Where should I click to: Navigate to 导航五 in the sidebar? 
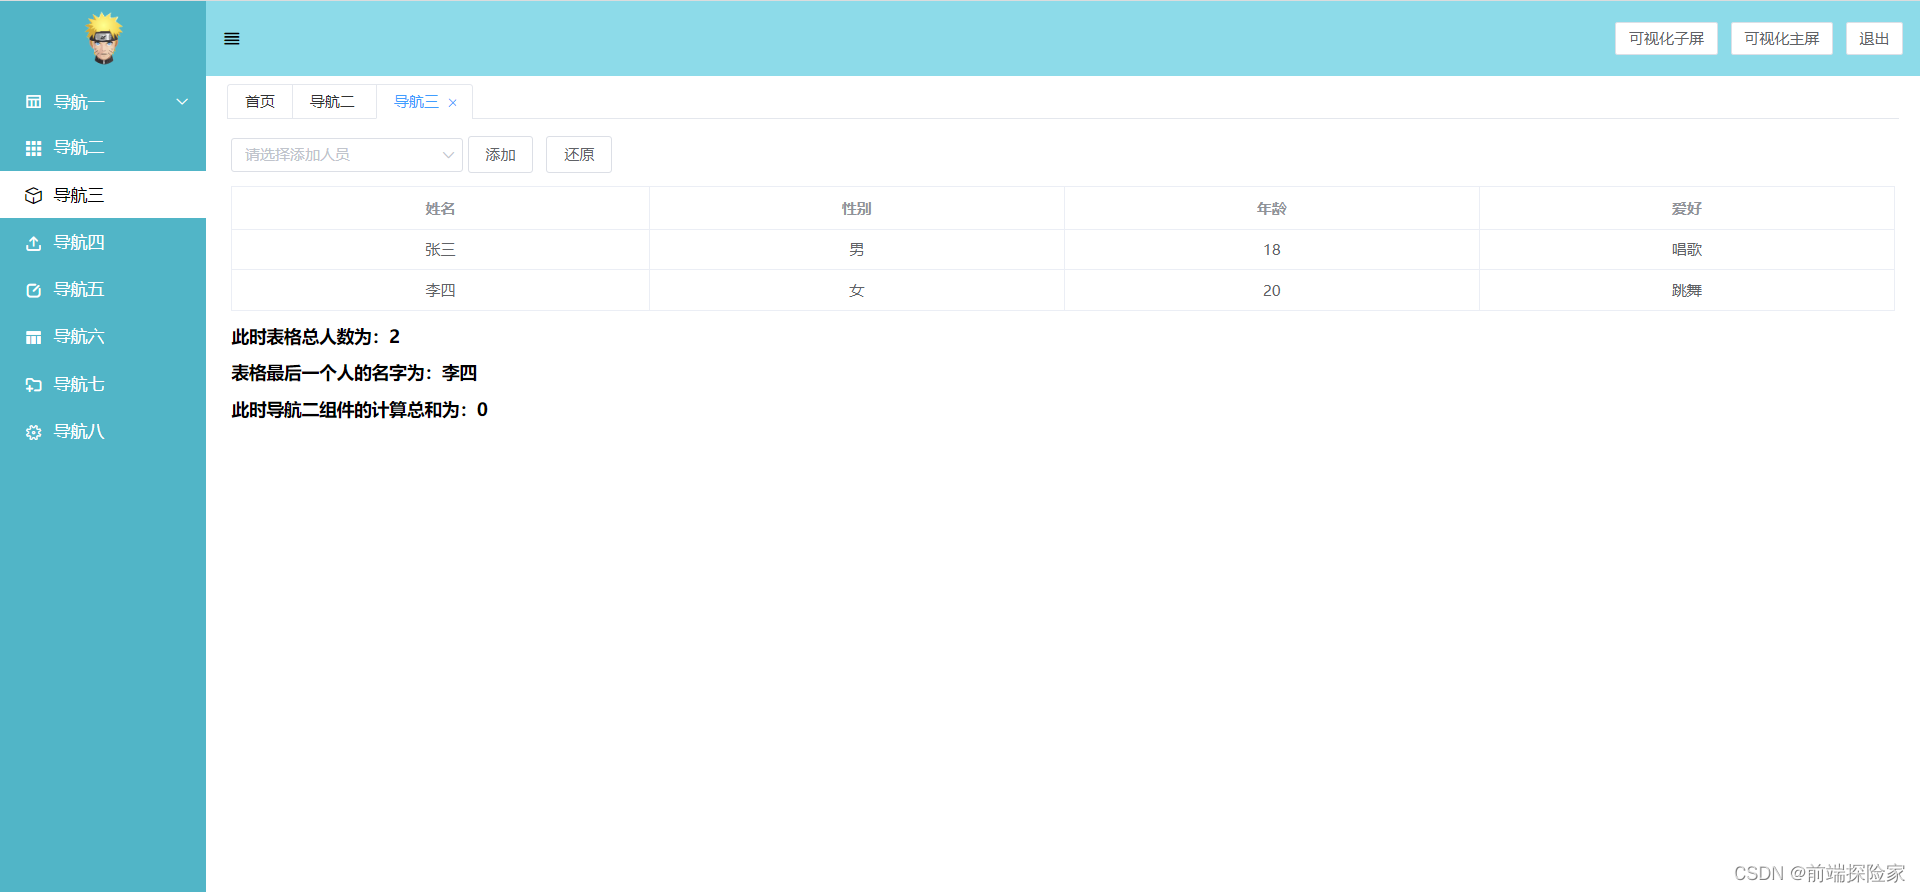pos(103,290)
